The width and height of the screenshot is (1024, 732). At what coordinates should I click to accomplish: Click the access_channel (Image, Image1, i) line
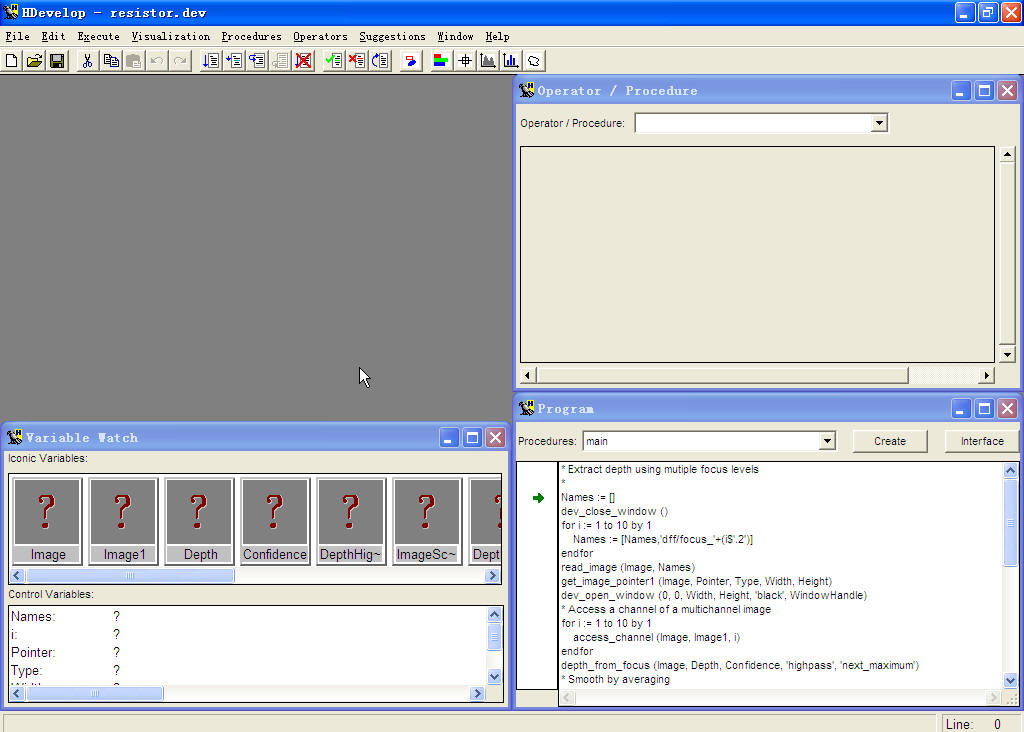[x=656, y=637]
